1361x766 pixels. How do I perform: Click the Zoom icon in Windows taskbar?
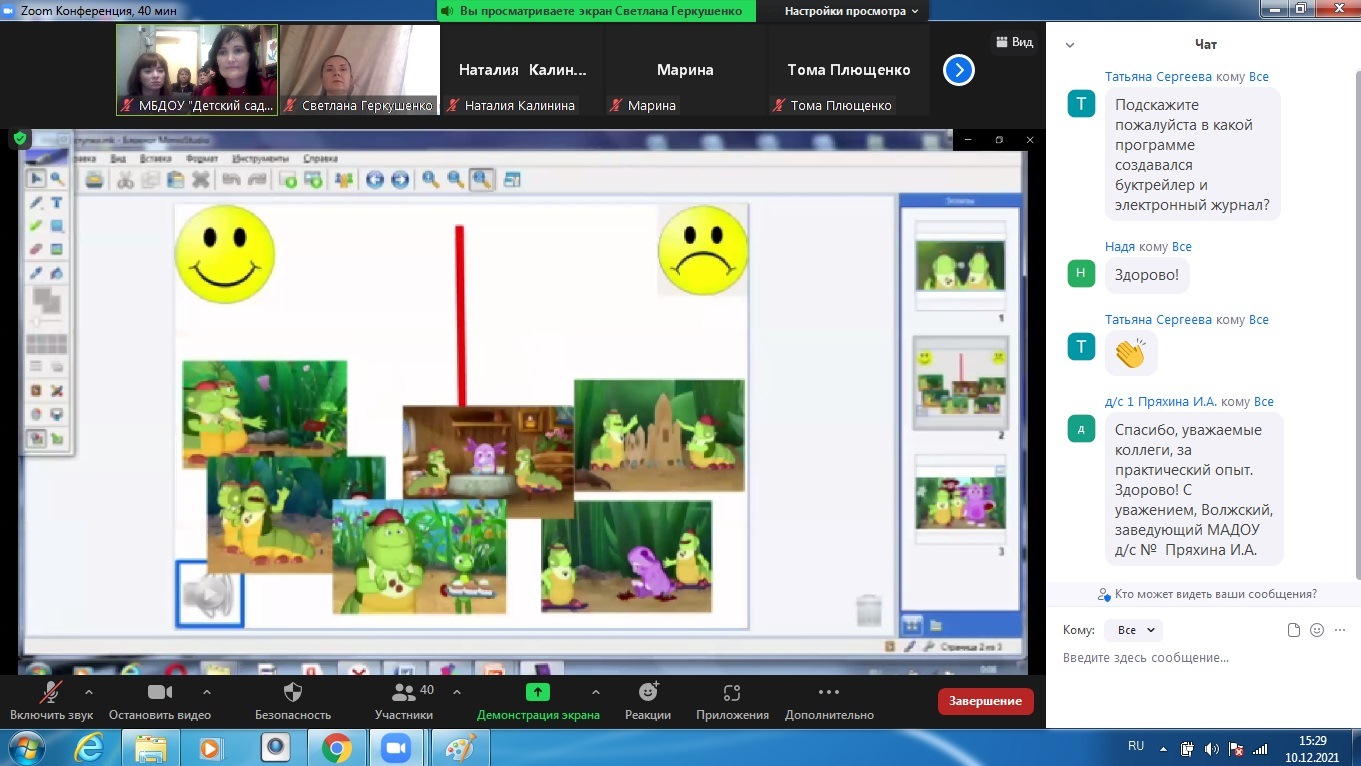coord(397,747)
